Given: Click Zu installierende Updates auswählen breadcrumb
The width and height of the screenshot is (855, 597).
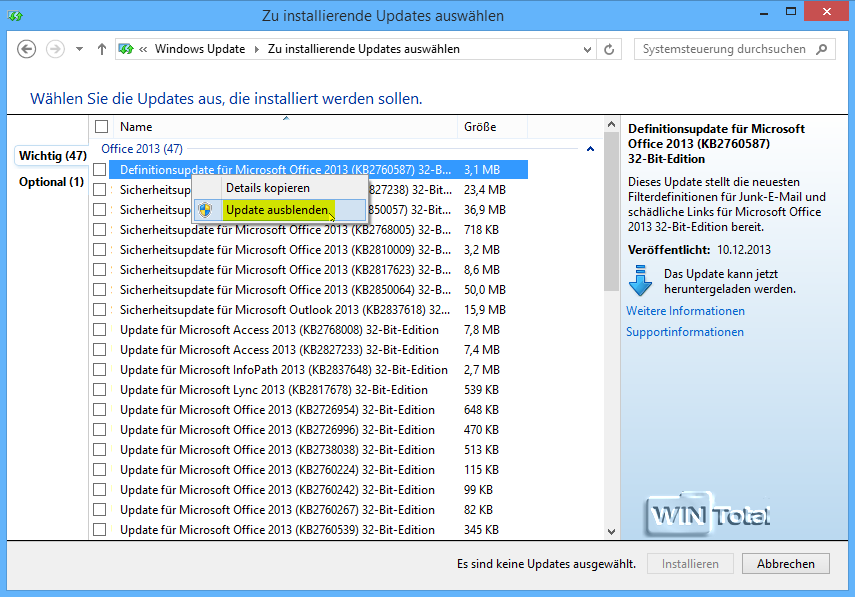Looking at the screenshot, I should coord(364,49).
